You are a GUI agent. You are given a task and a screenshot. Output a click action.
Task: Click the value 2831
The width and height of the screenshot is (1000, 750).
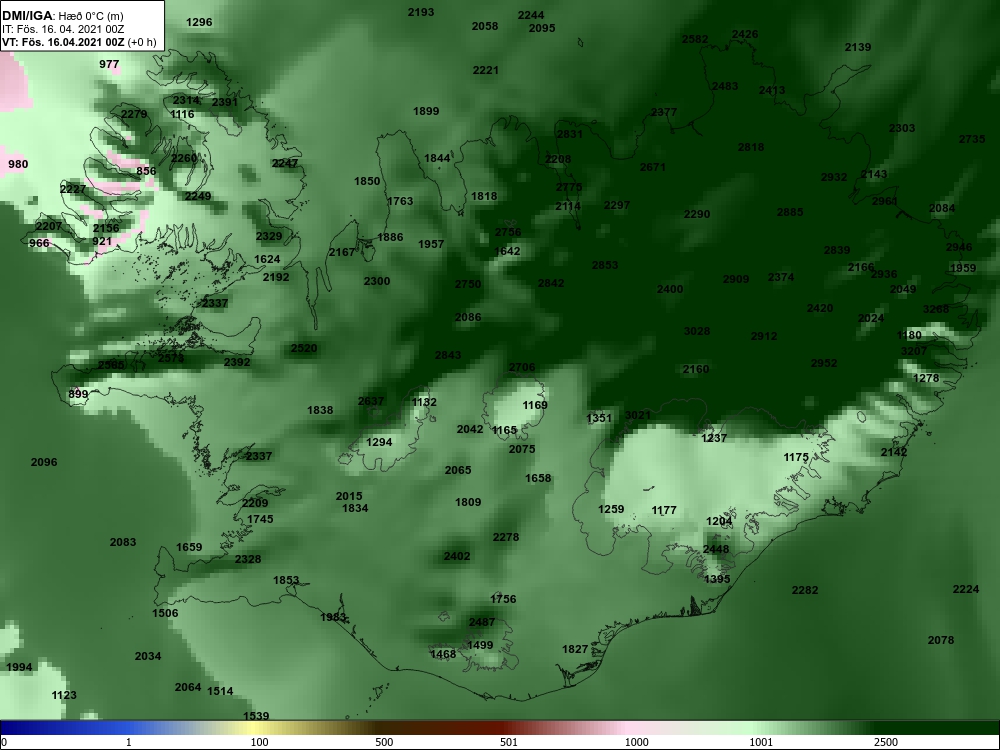pyautogui.click(x=570, y=134)
